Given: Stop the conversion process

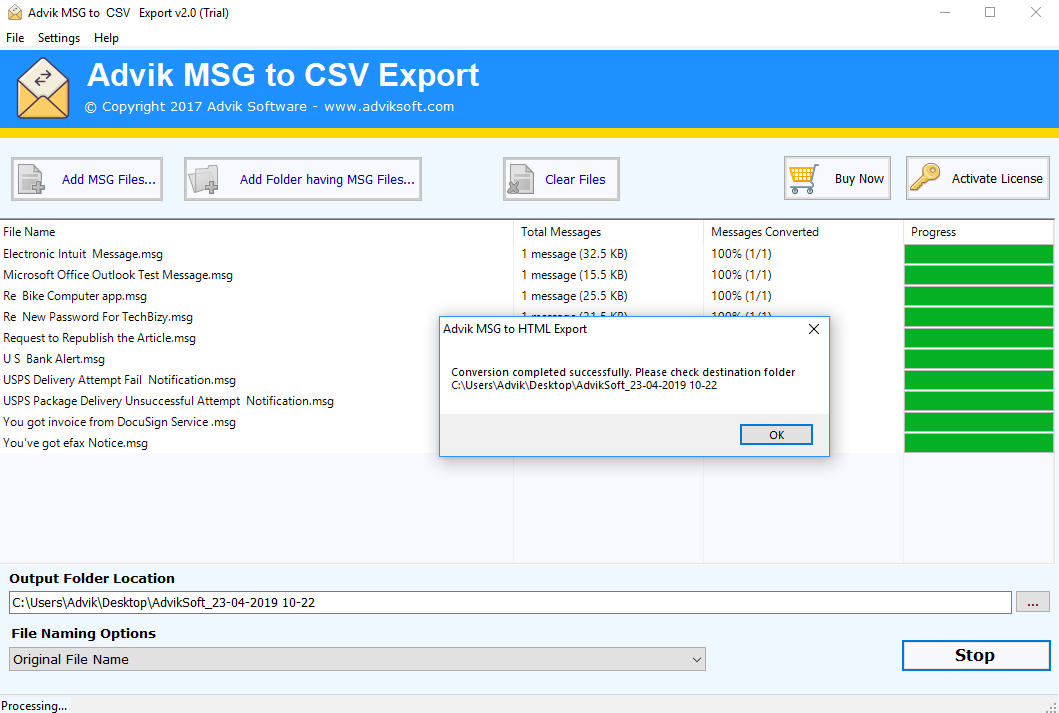Looking at the screenshot, I should pos(976,656).
